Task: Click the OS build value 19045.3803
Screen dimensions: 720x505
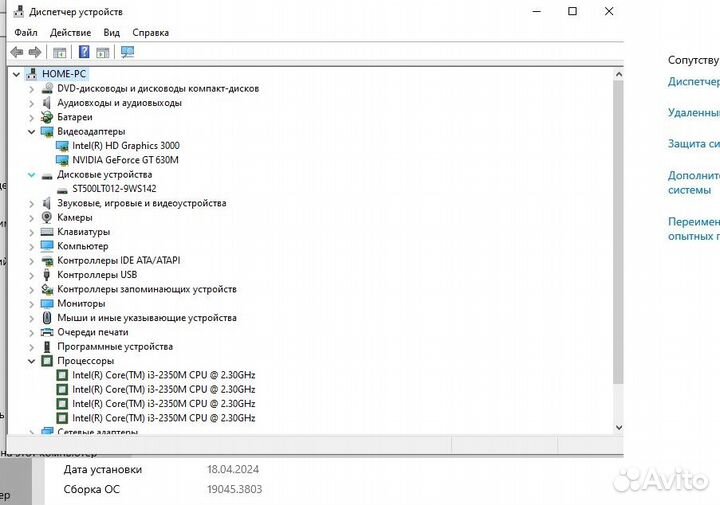Action: pyautogui.click(x=235, y=489)
